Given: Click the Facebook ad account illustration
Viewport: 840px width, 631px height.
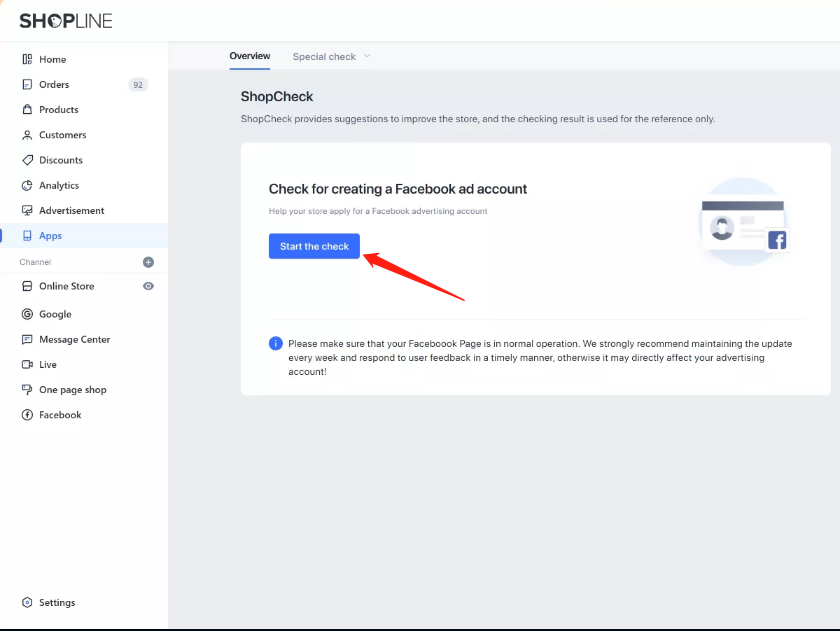Looking at the screenshot, I should (743, 222).
